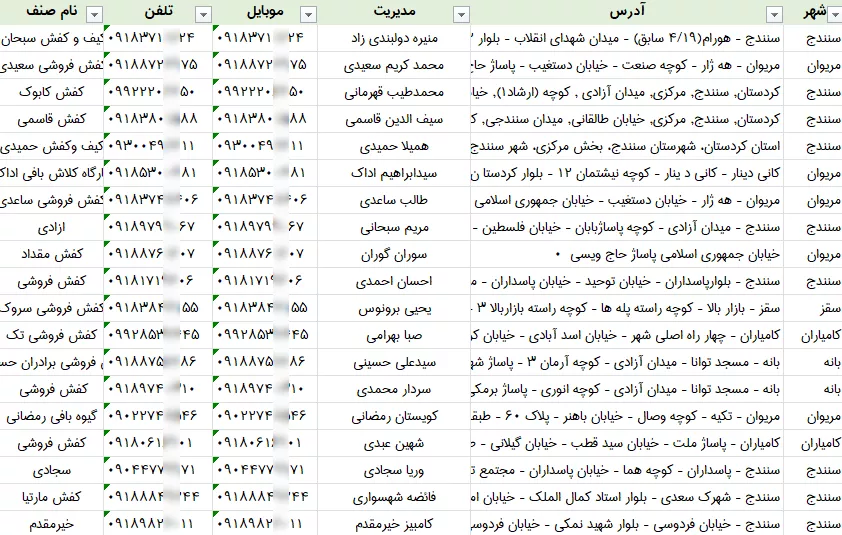Select the cell فائضه شهسواری
The height and width of the screenshot is (535, 842).
(x=394, y=497)
